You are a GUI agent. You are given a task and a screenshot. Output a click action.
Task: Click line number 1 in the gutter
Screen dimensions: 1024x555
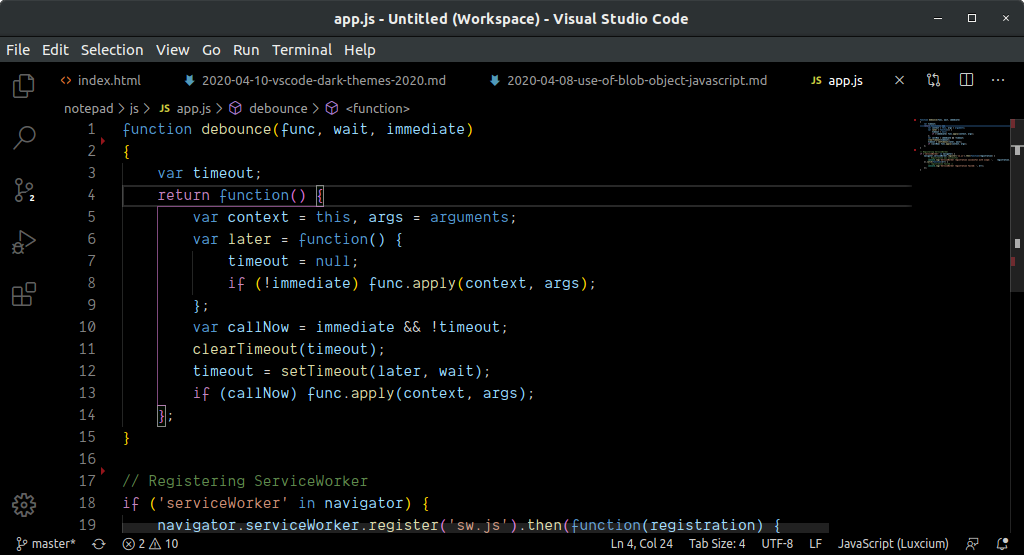click(x=91, y=129)
